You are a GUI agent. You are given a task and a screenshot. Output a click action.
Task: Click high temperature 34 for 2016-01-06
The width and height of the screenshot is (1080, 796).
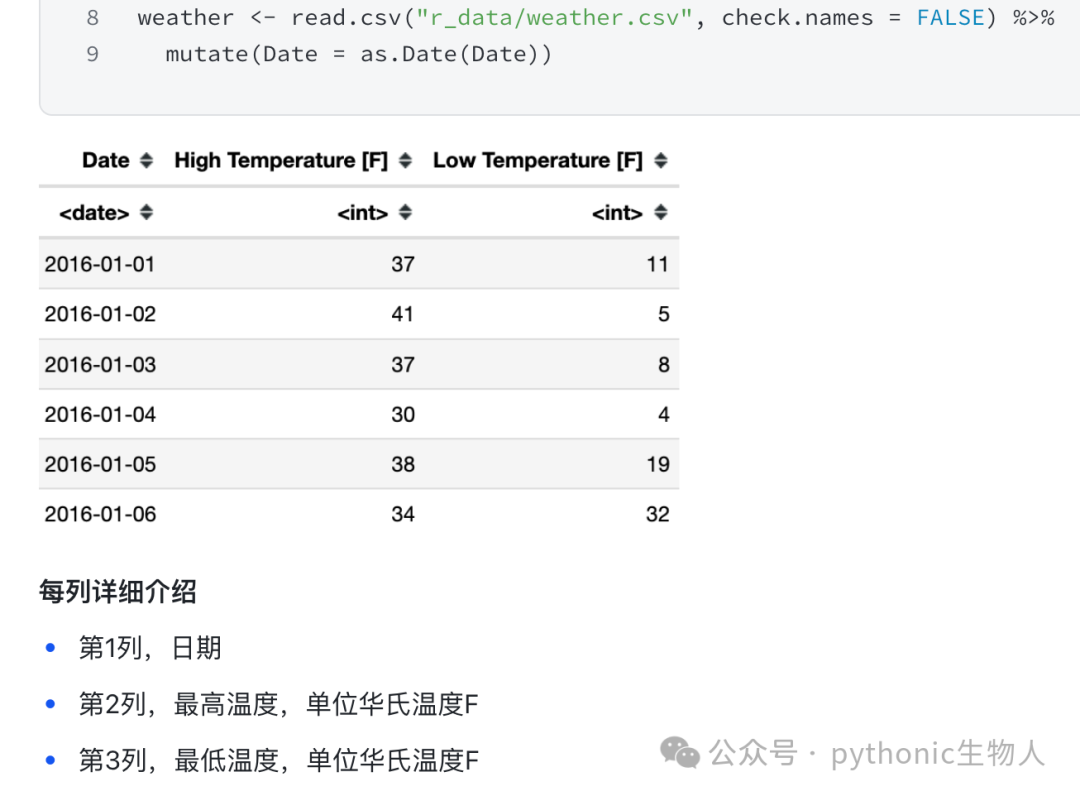coord(403,514)
